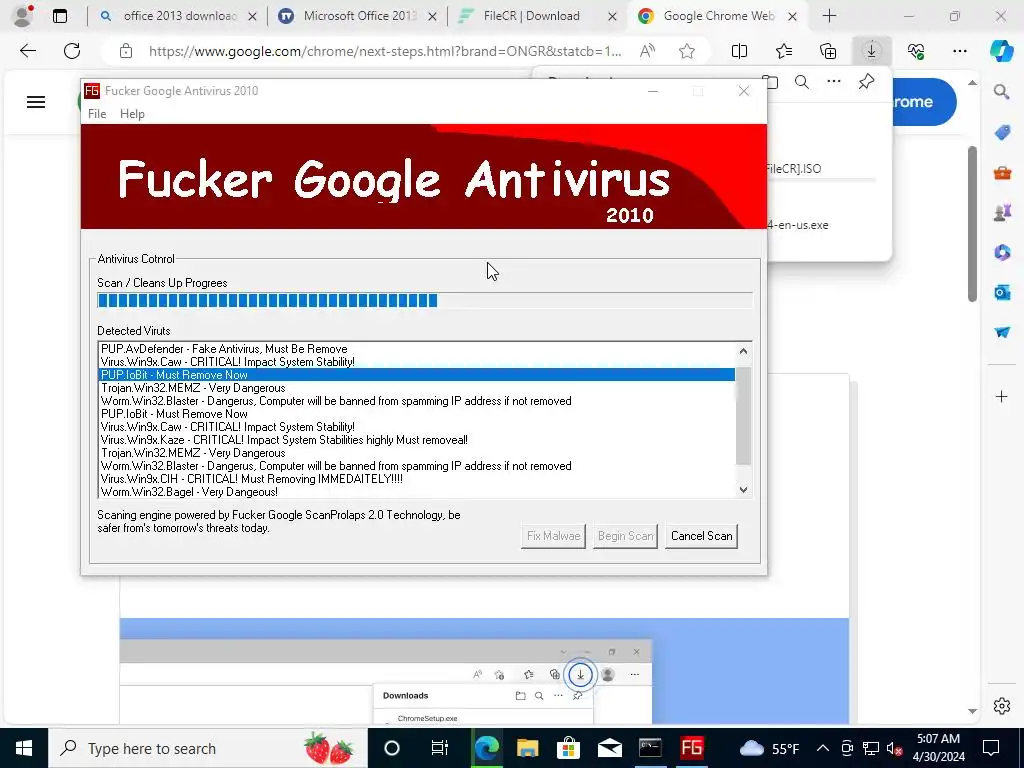Screen dimensions: 1024x768
Task: Click the taskbar search box
Action: (207, 748)
